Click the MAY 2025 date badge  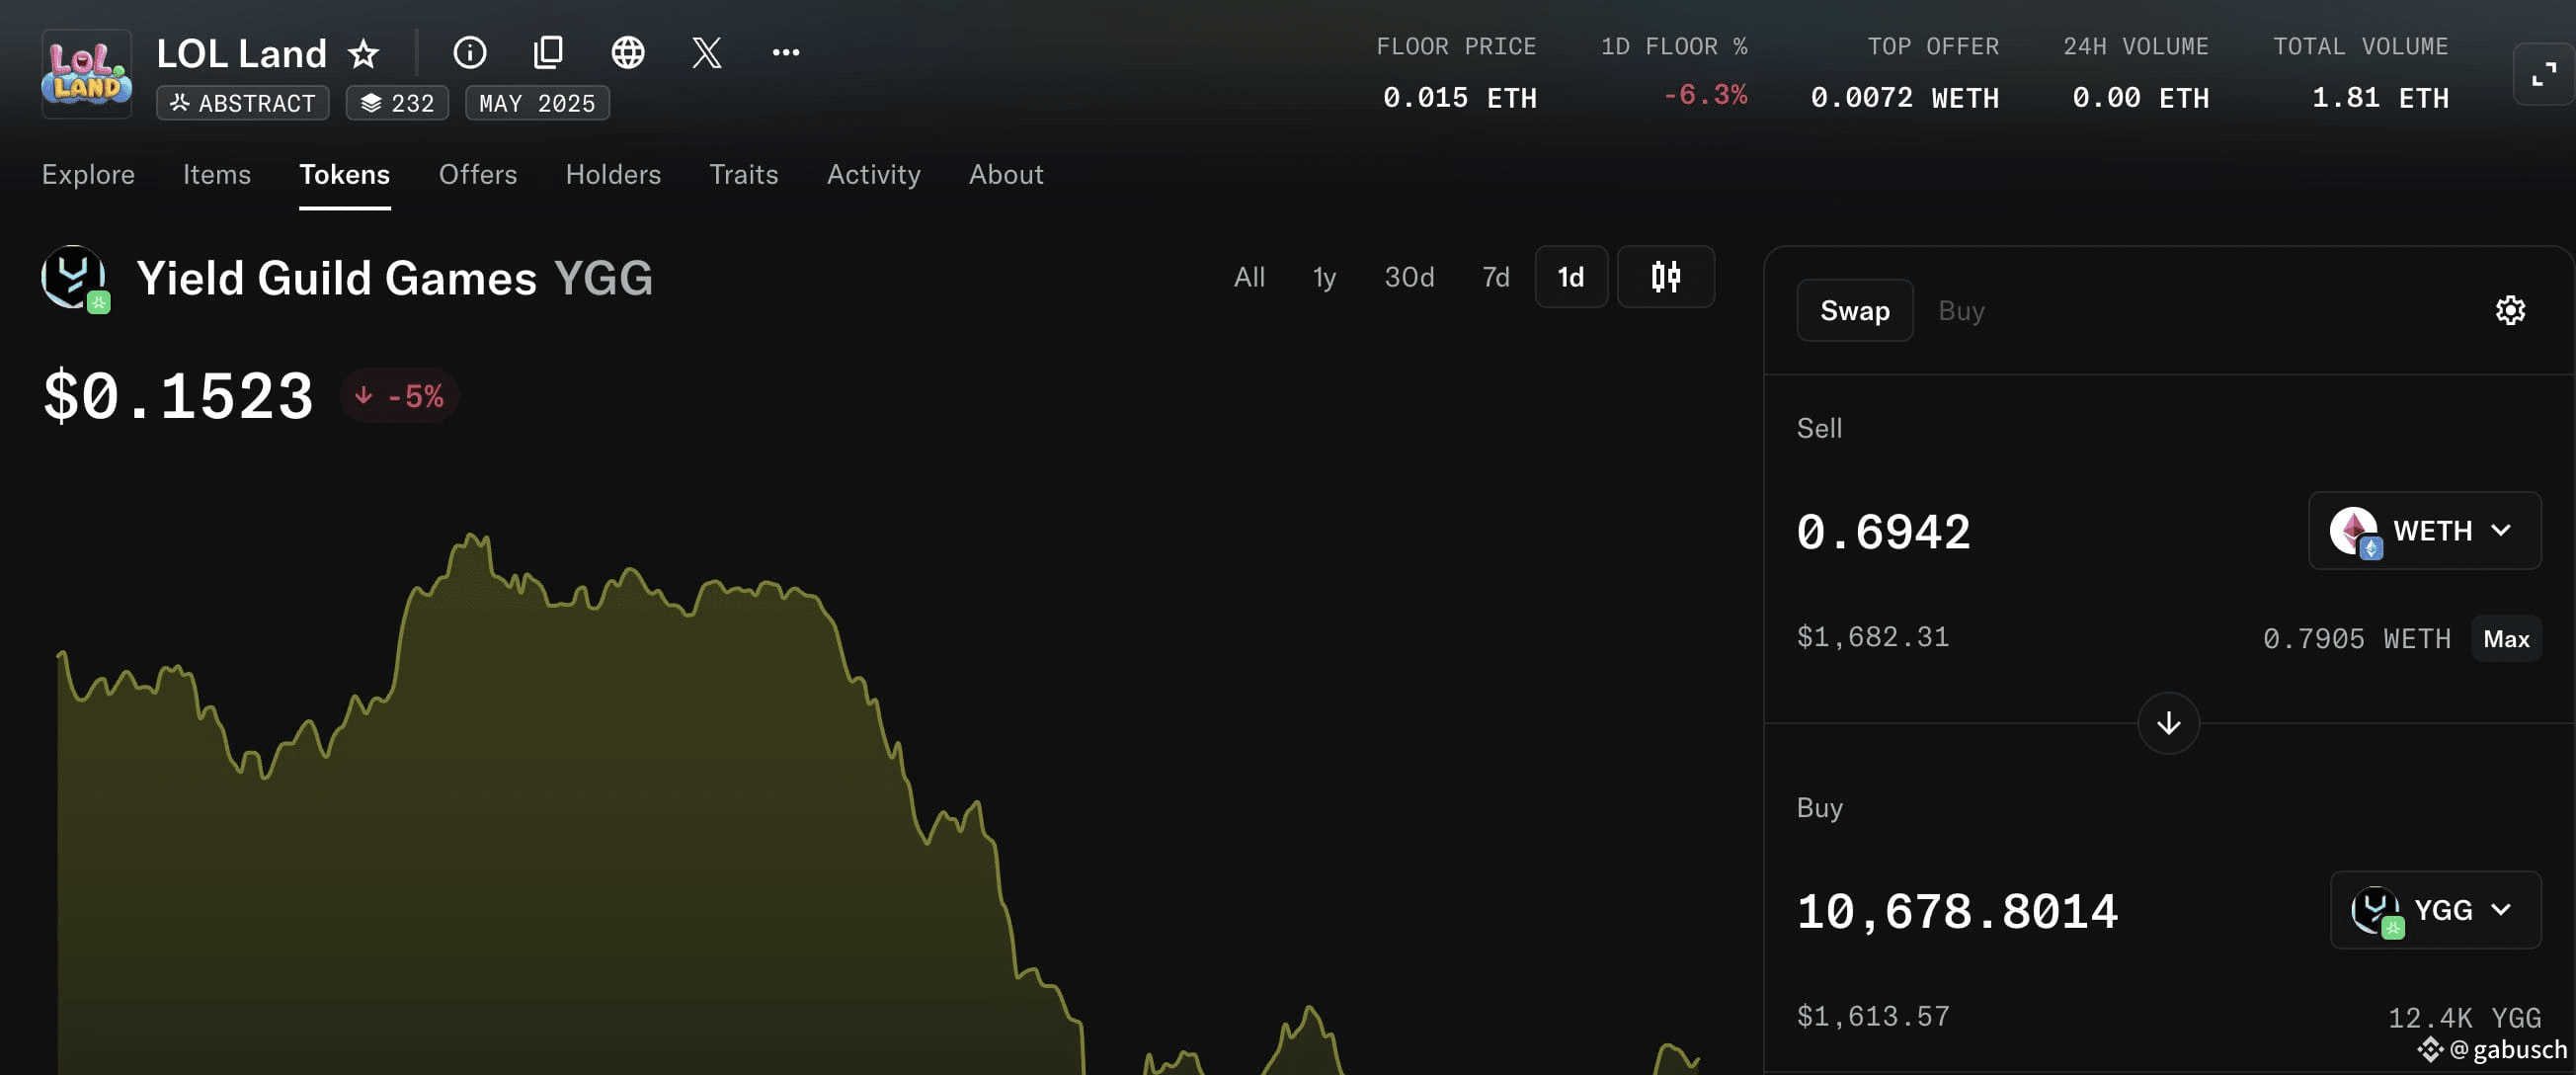click(537, 103)
